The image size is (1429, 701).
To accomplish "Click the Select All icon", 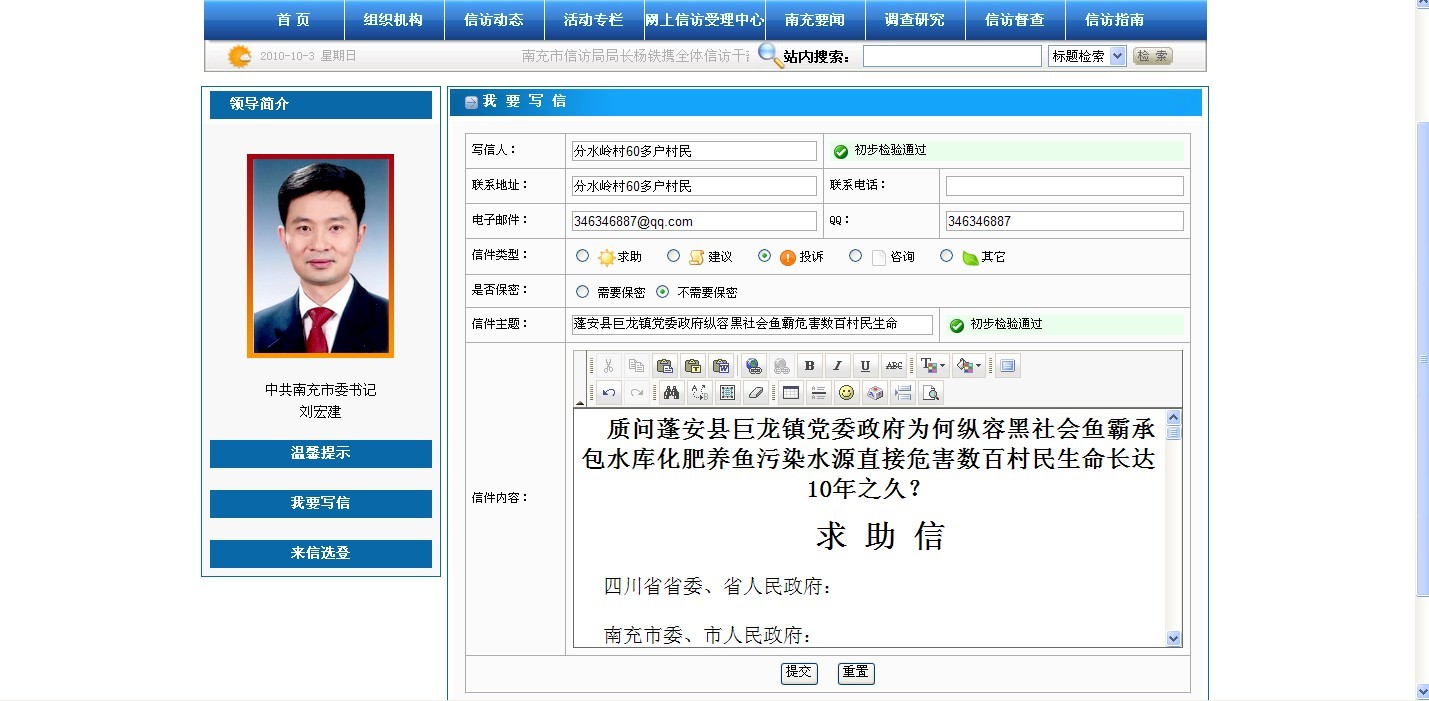I will click(x=727, y=392).
